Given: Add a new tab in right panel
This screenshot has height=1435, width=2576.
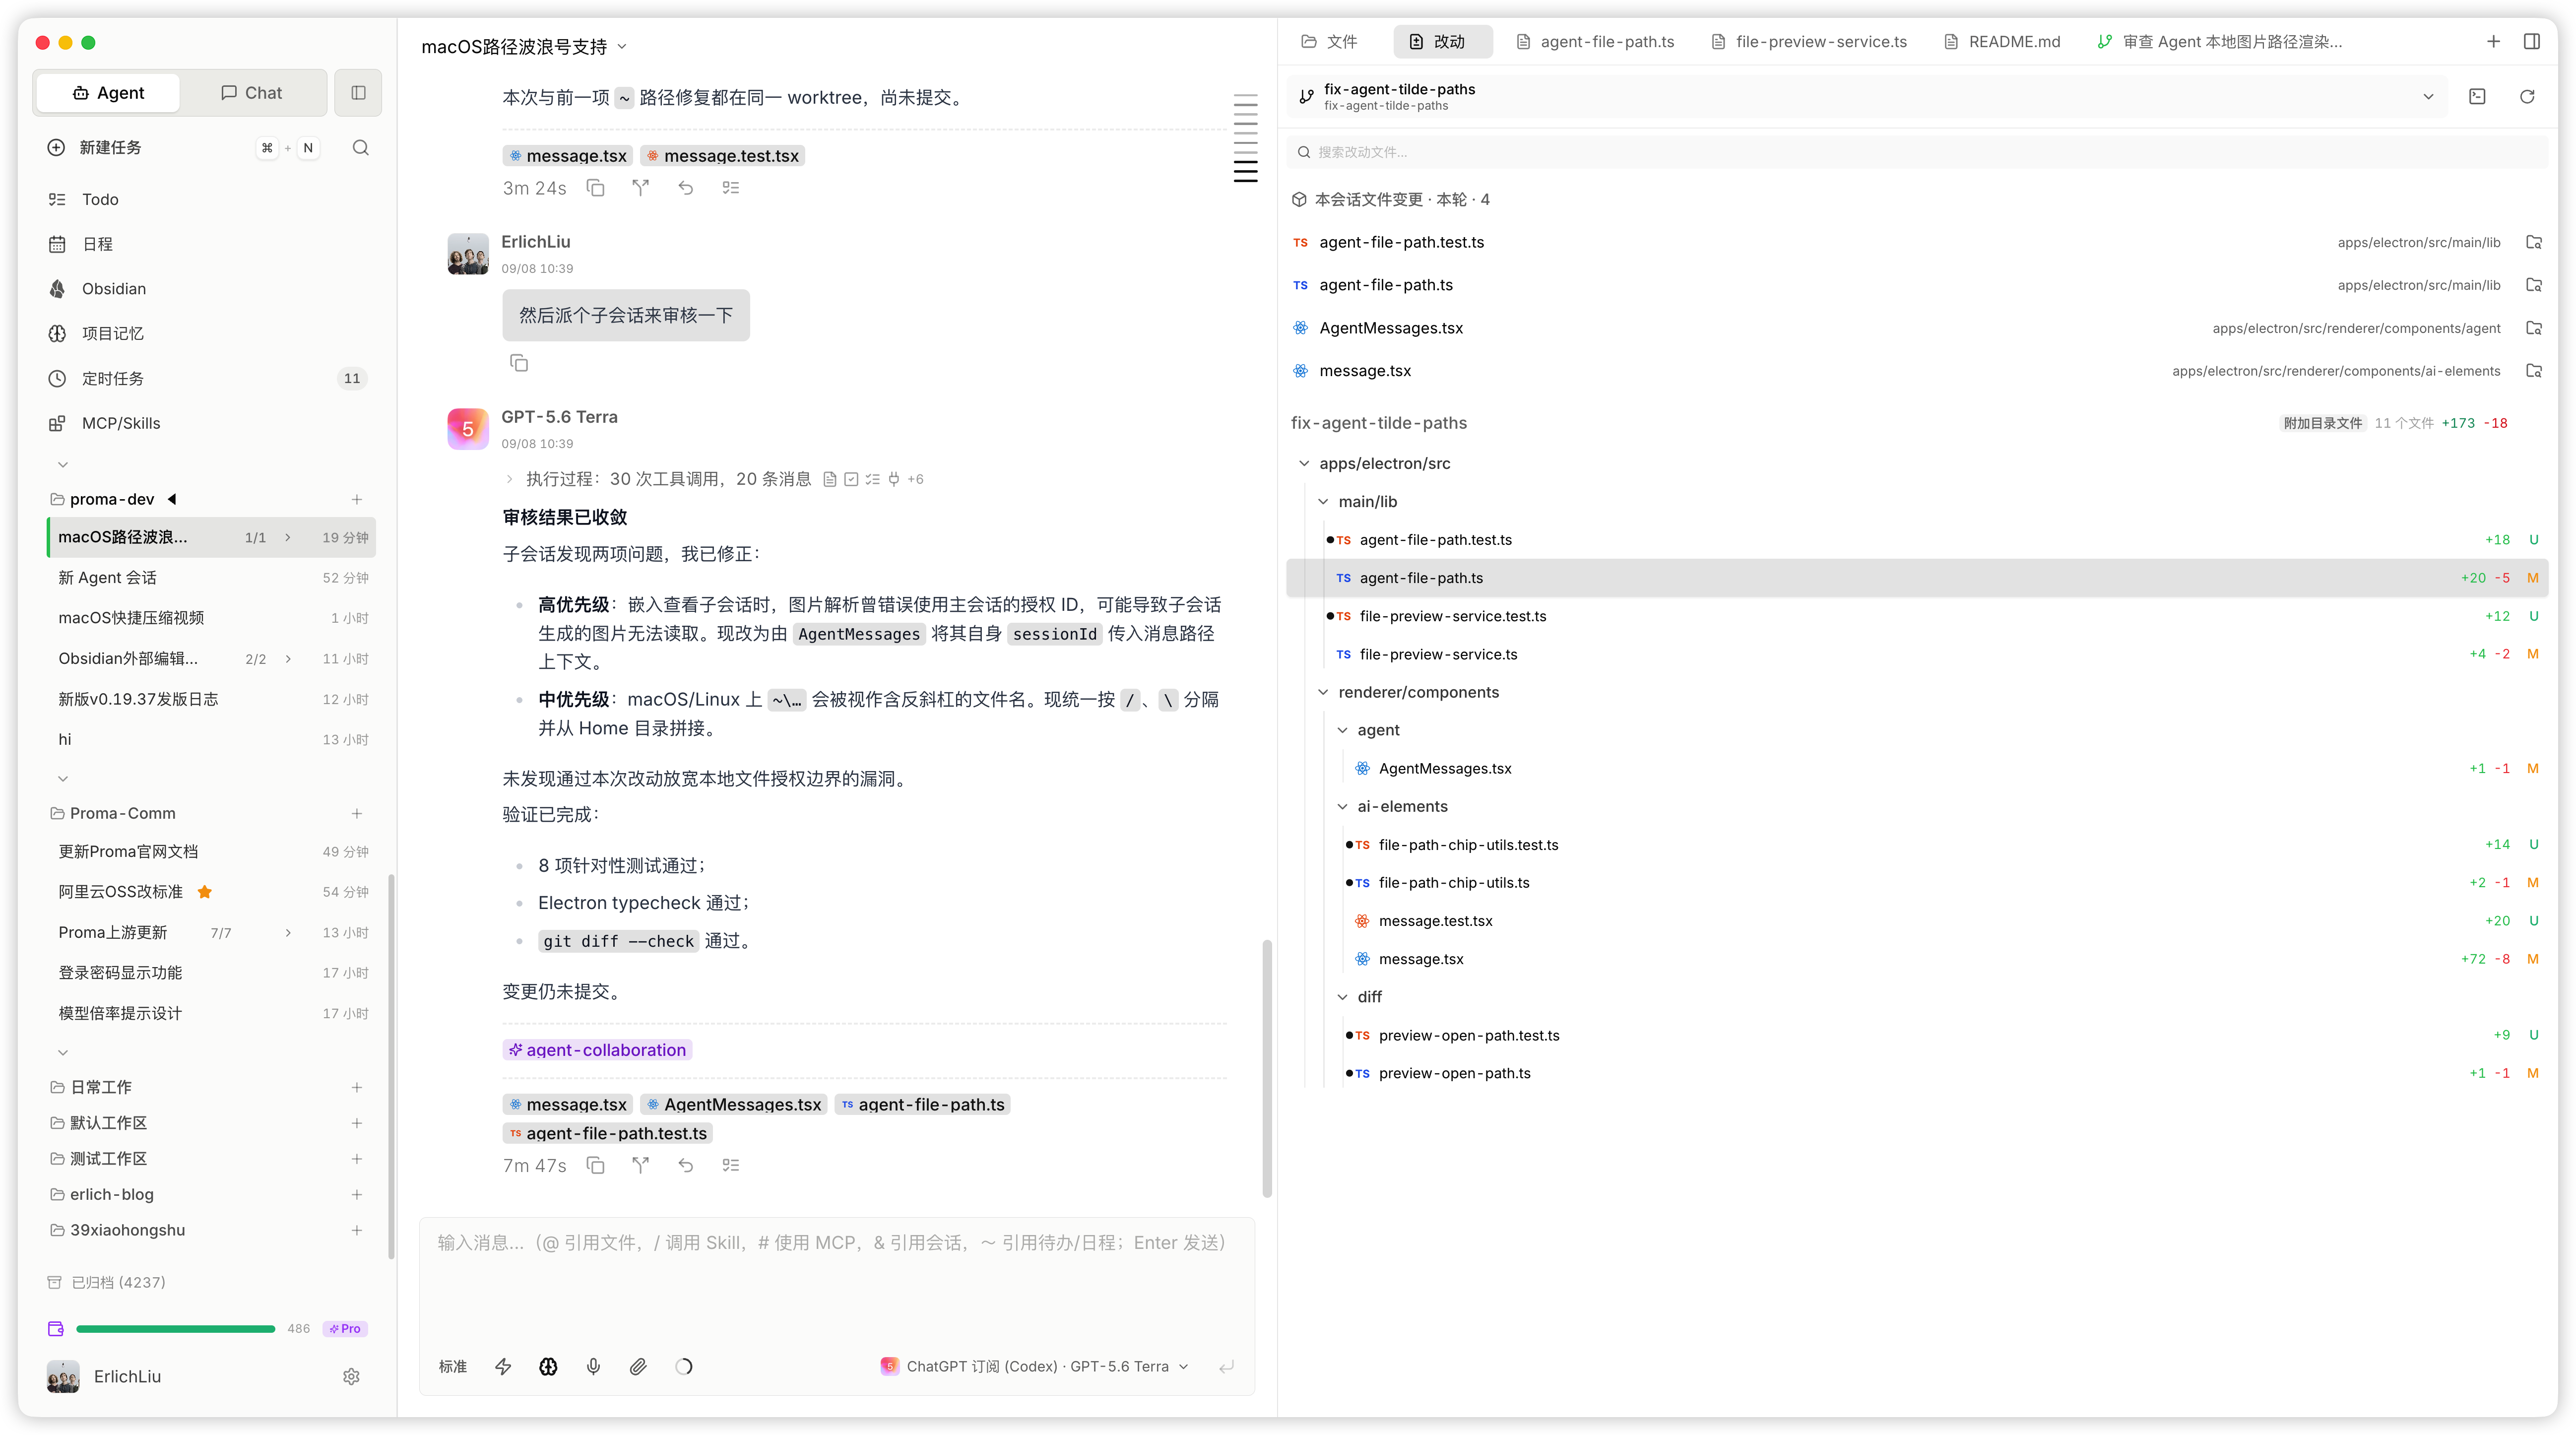Looking at the screenshot, I should [x=2493, y=41].
